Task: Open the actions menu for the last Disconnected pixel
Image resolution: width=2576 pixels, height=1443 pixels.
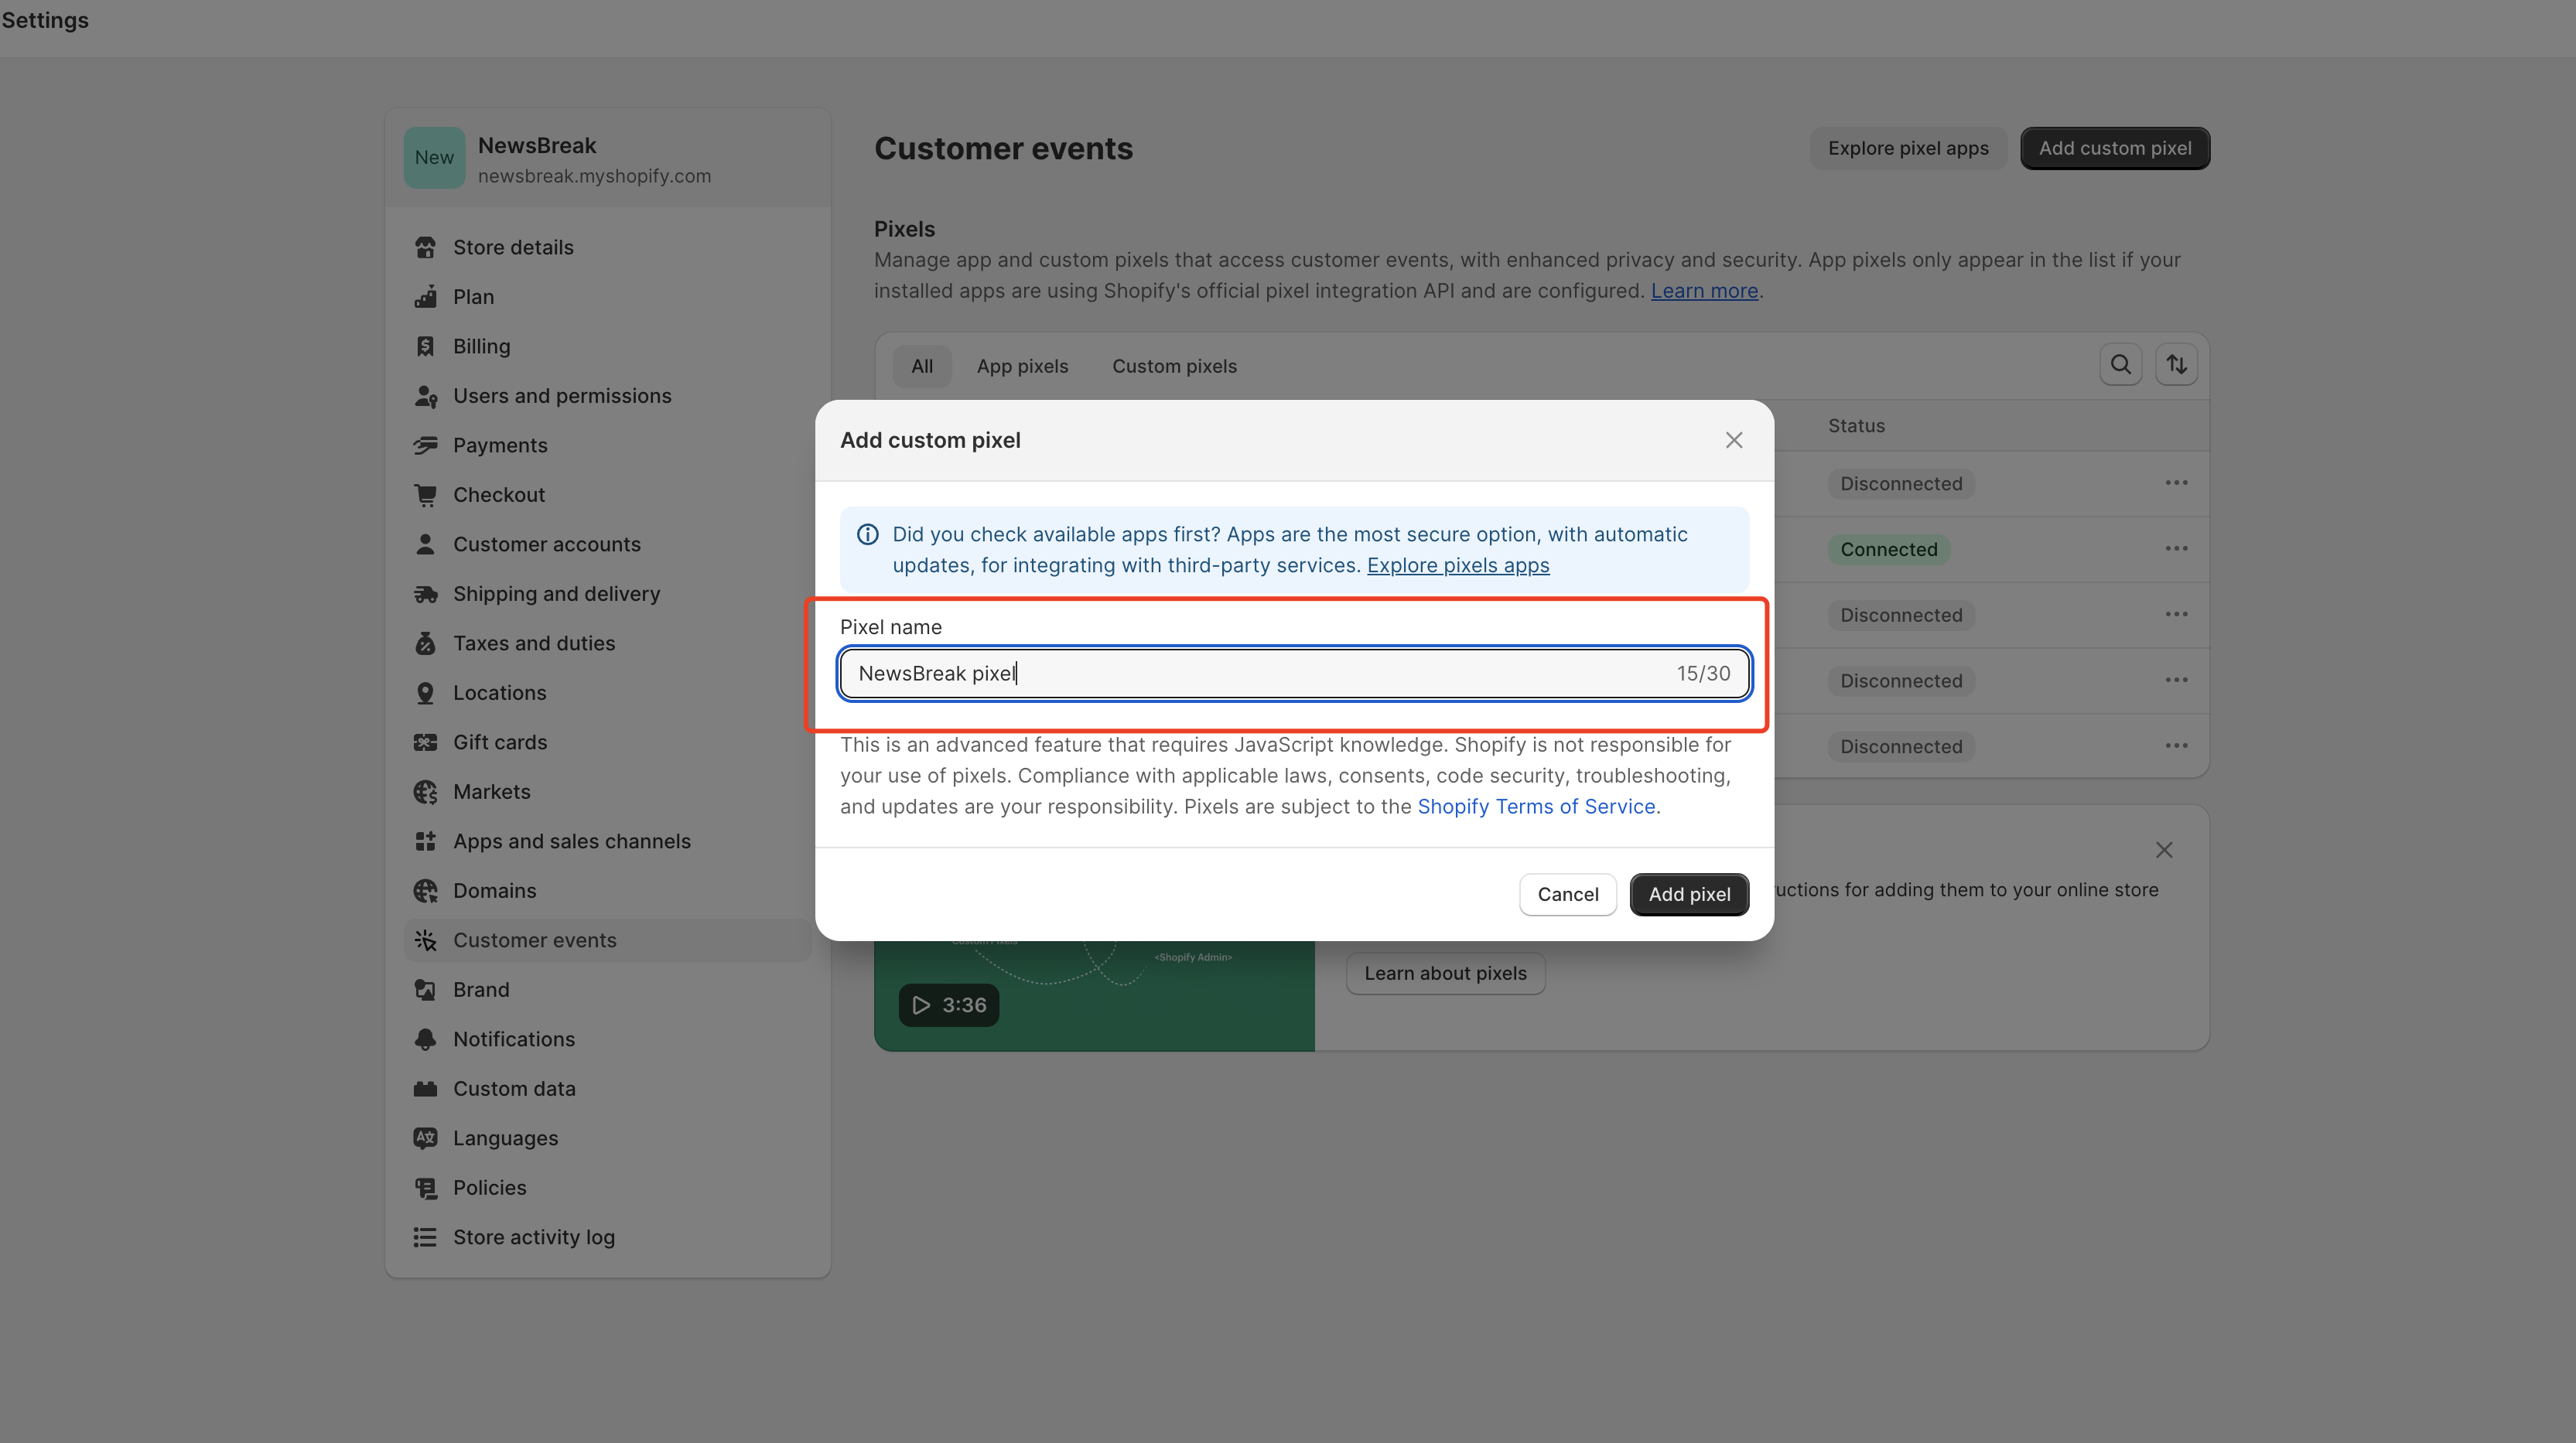Action: coord(2176,745)
